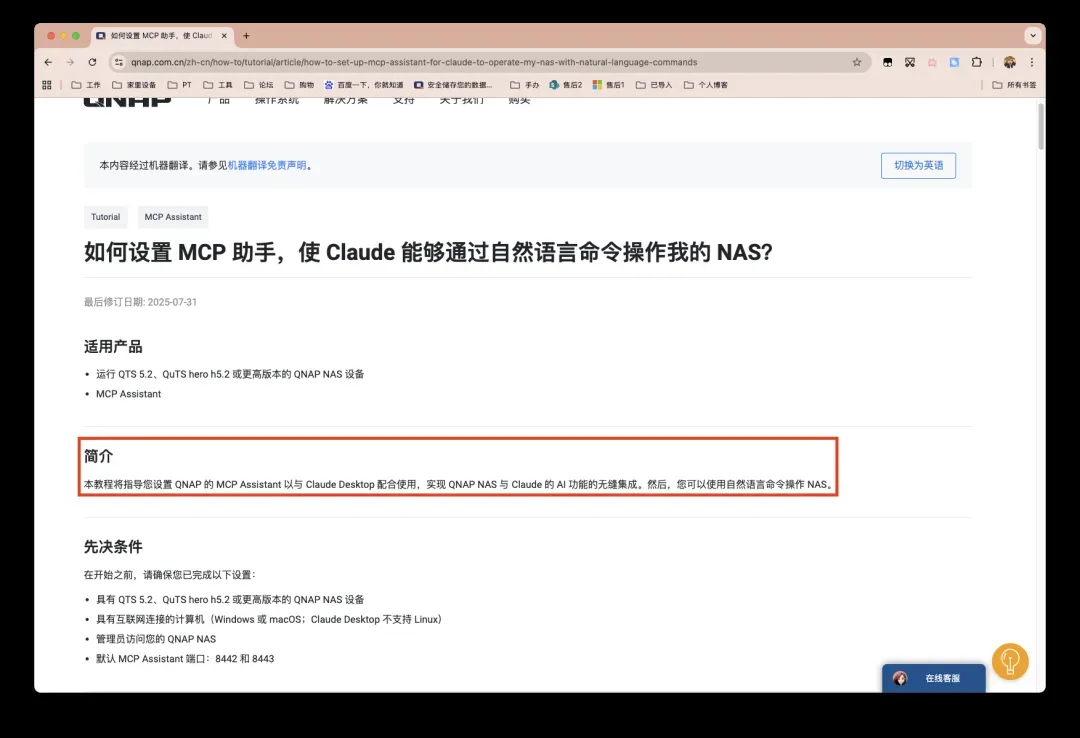Open the Chrome extensions puzzle icon
The height and width of the screenshot is (738, 1080).
(x=977, y=62)
